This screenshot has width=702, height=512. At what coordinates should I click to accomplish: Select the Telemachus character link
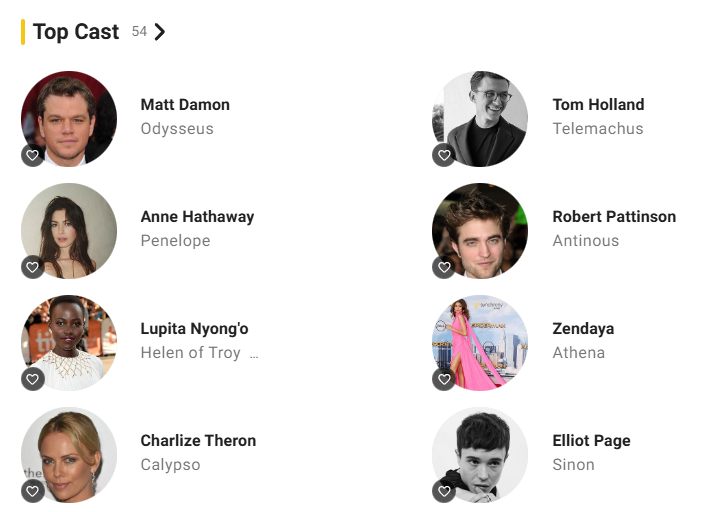coord(598,129)
